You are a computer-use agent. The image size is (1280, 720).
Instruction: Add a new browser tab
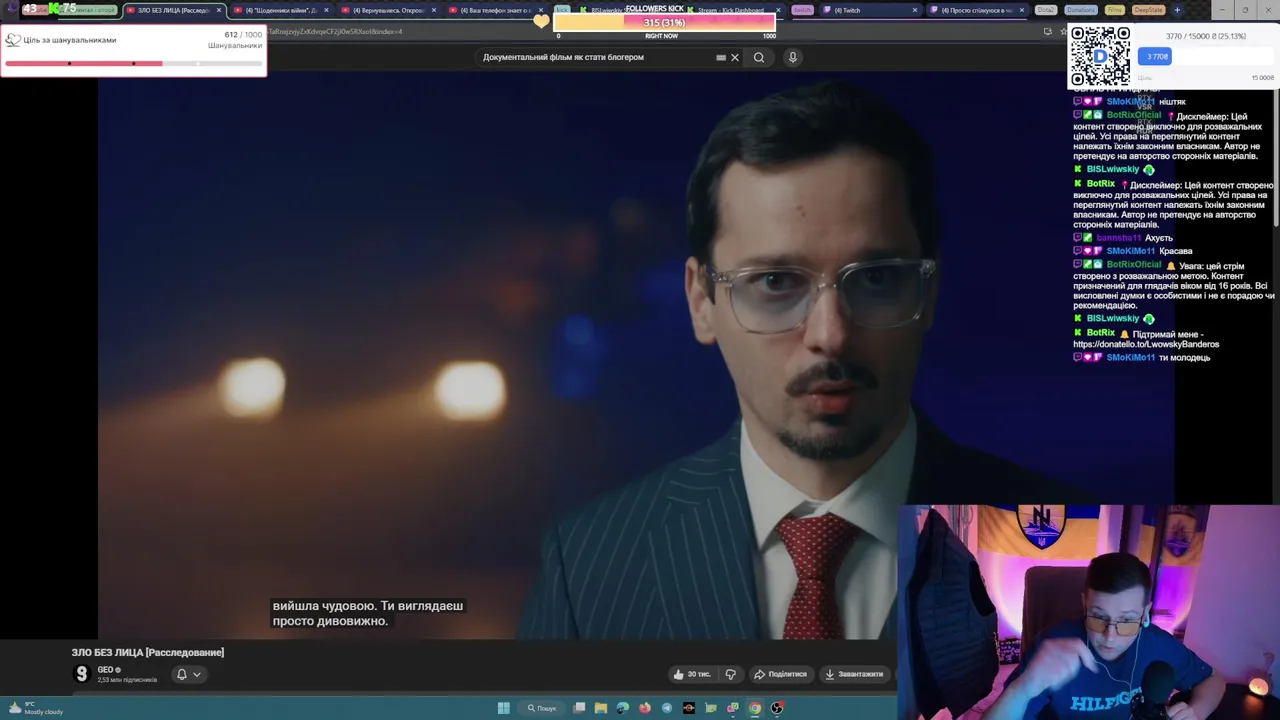1177,10
